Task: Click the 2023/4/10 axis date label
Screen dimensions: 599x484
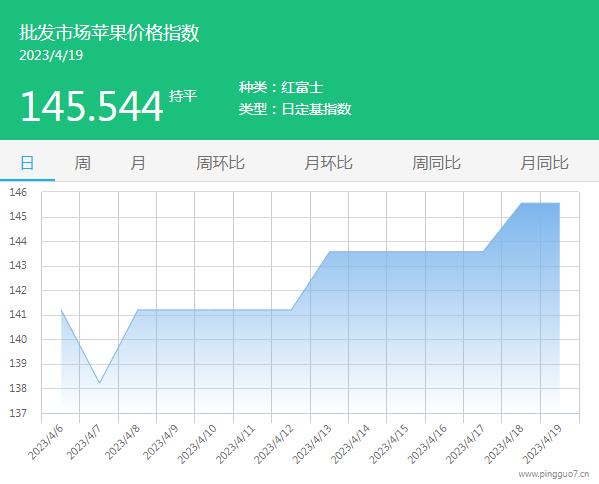Action: click(197, 444)
